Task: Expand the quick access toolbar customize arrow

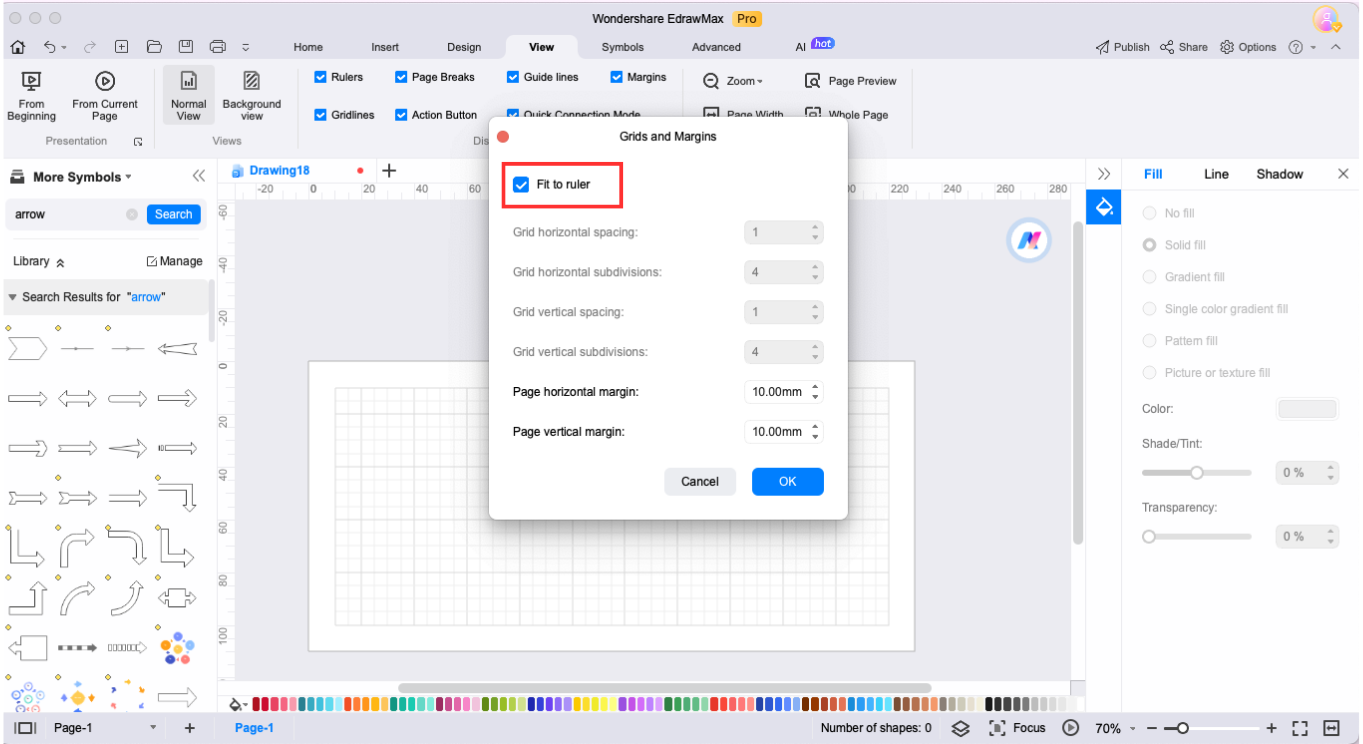Action: (246, 47)
